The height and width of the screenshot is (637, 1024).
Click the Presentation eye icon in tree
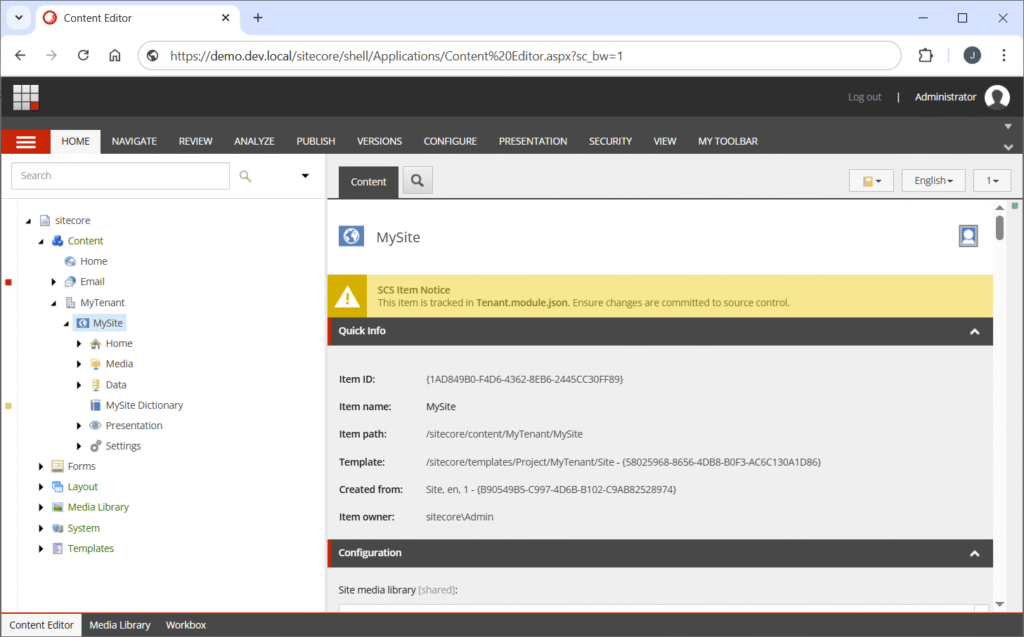click(x=95, y=425)
